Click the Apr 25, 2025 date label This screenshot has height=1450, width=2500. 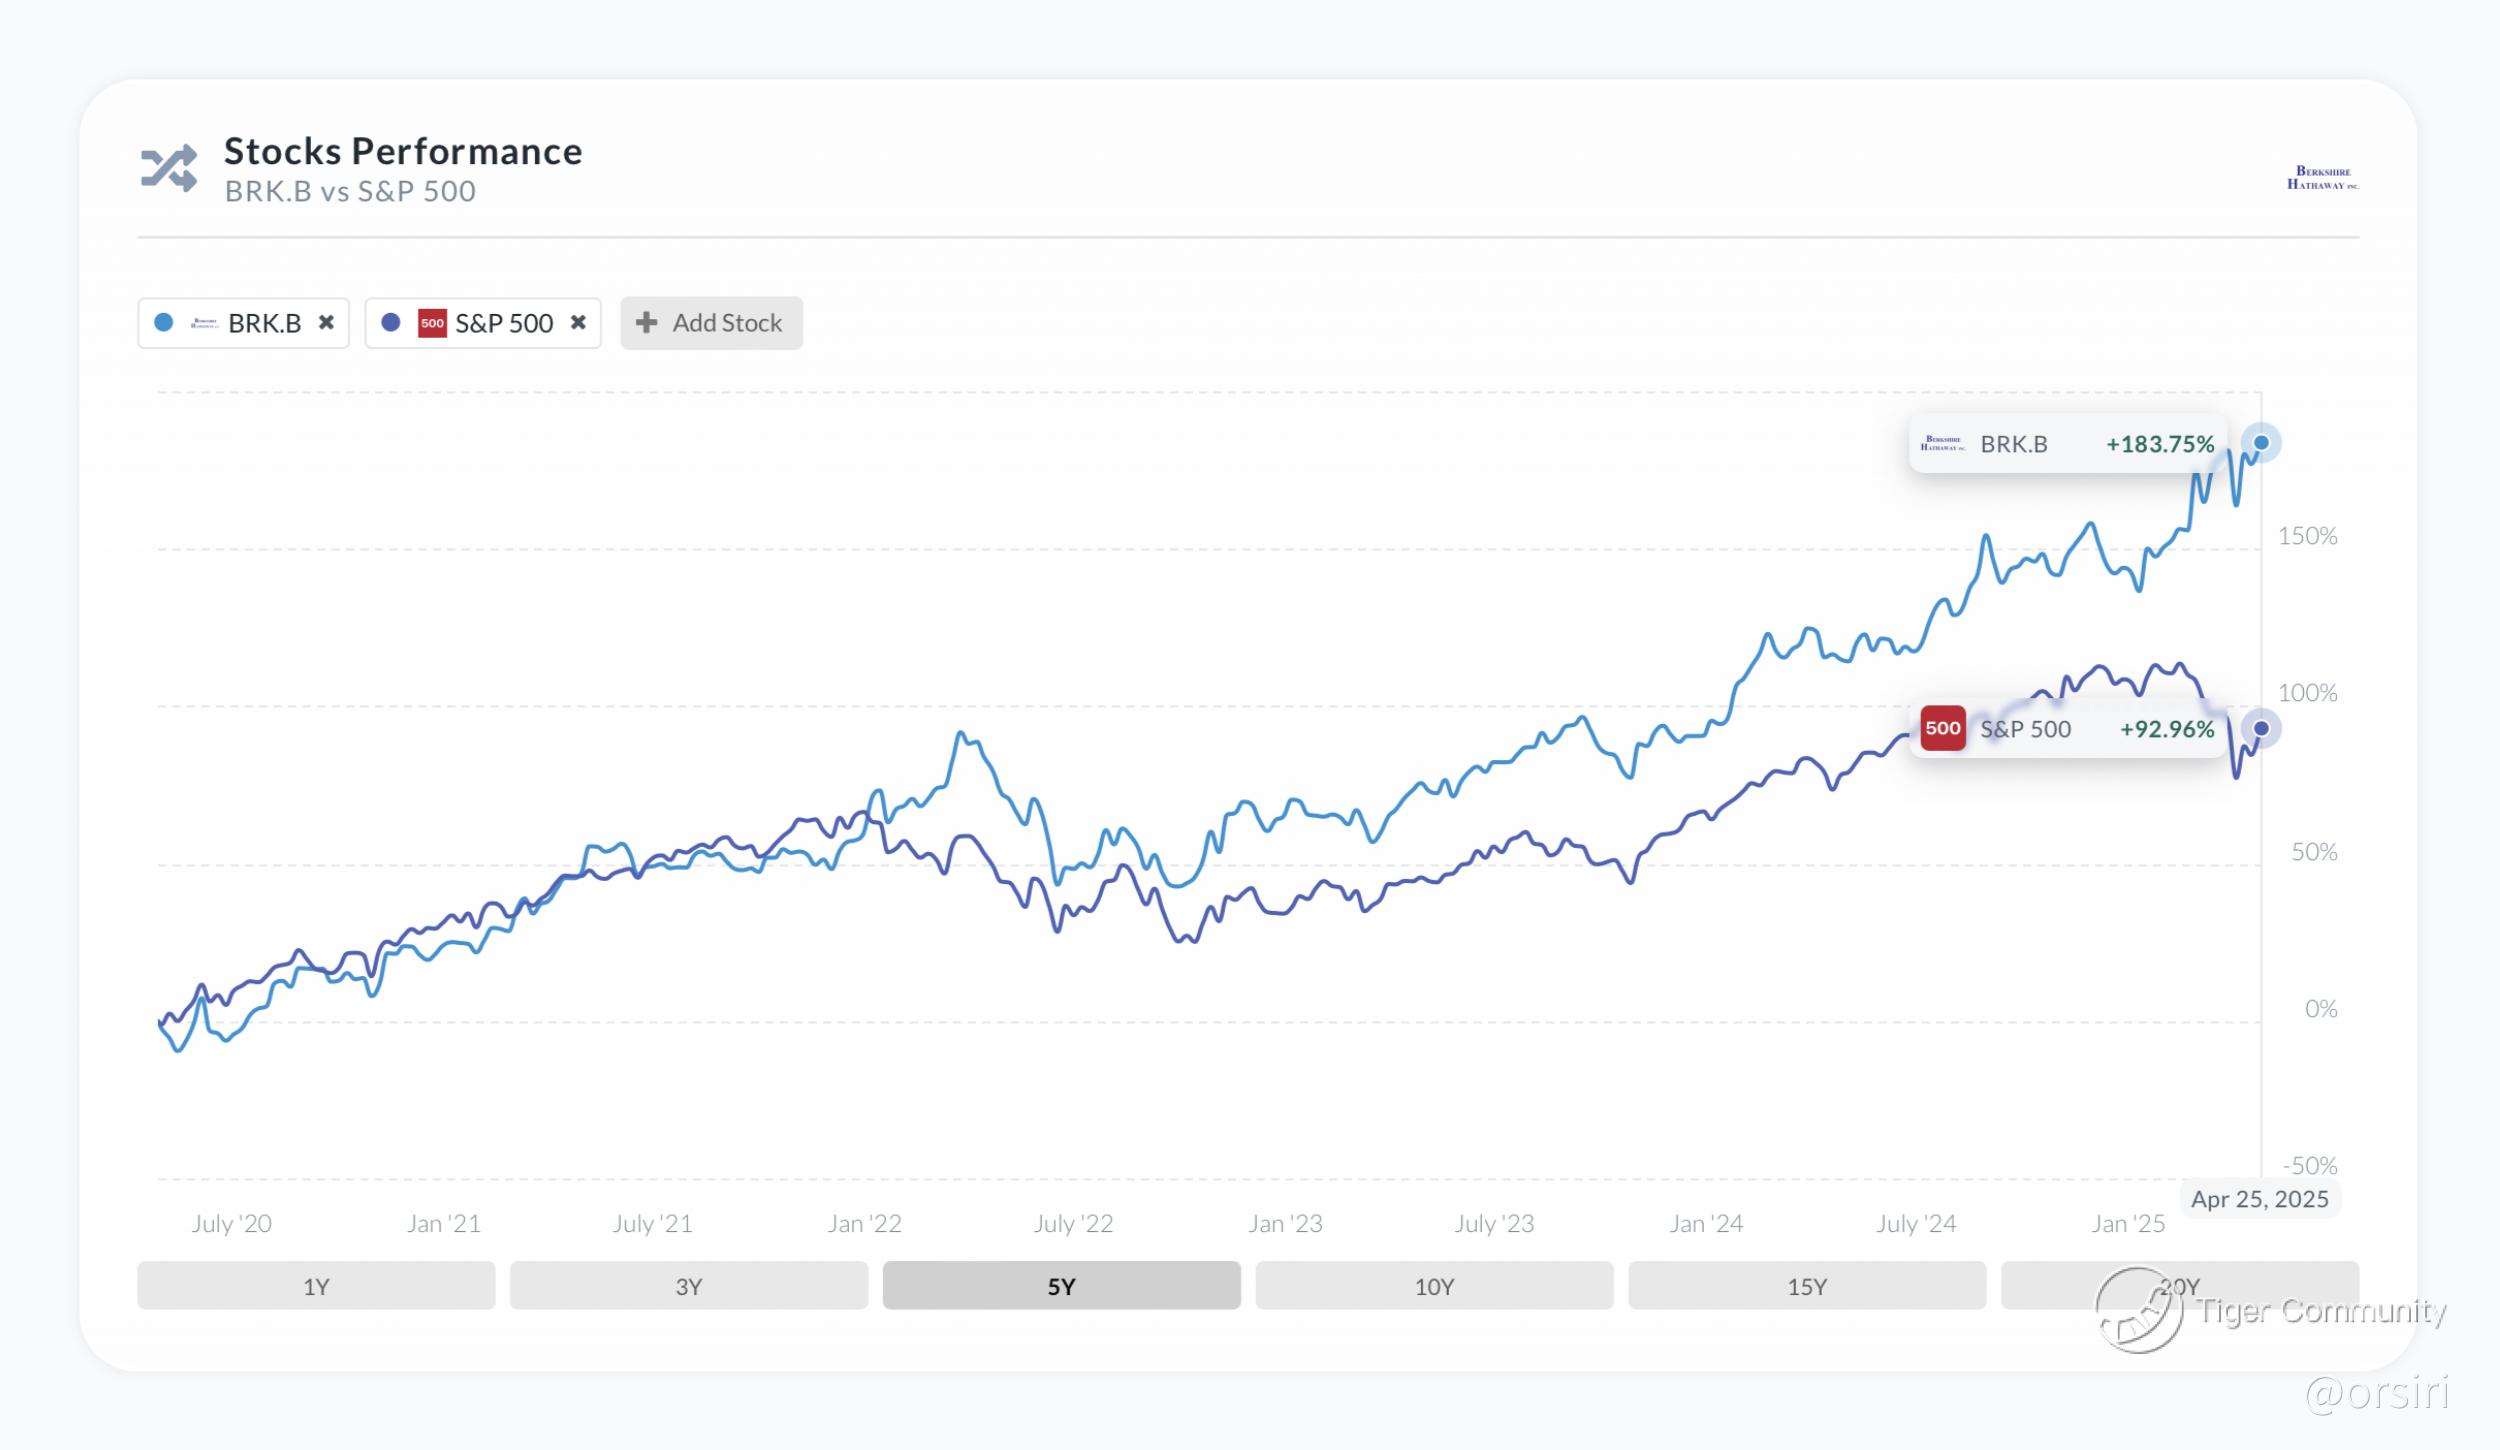[2260, 1199]
